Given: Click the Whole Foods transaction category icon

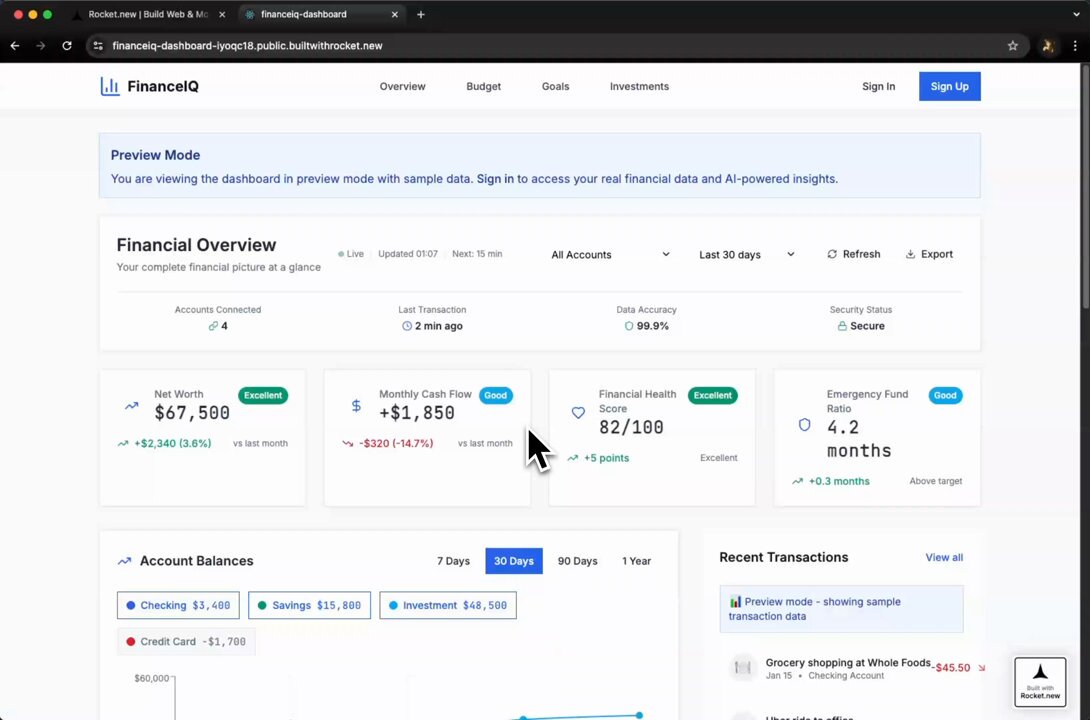Looking at the screenshot, I should click(x=742, y=668).
